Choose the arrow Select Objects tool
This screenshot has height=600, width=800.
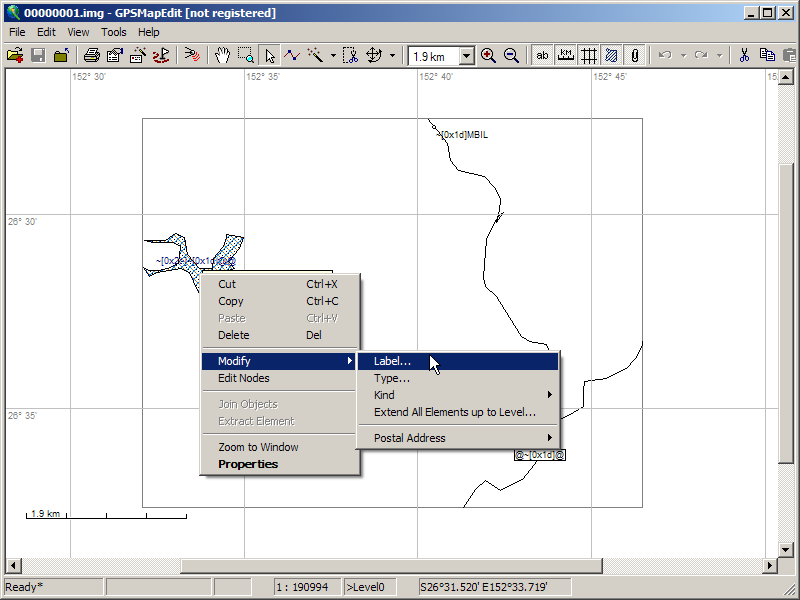coord(270,56)
